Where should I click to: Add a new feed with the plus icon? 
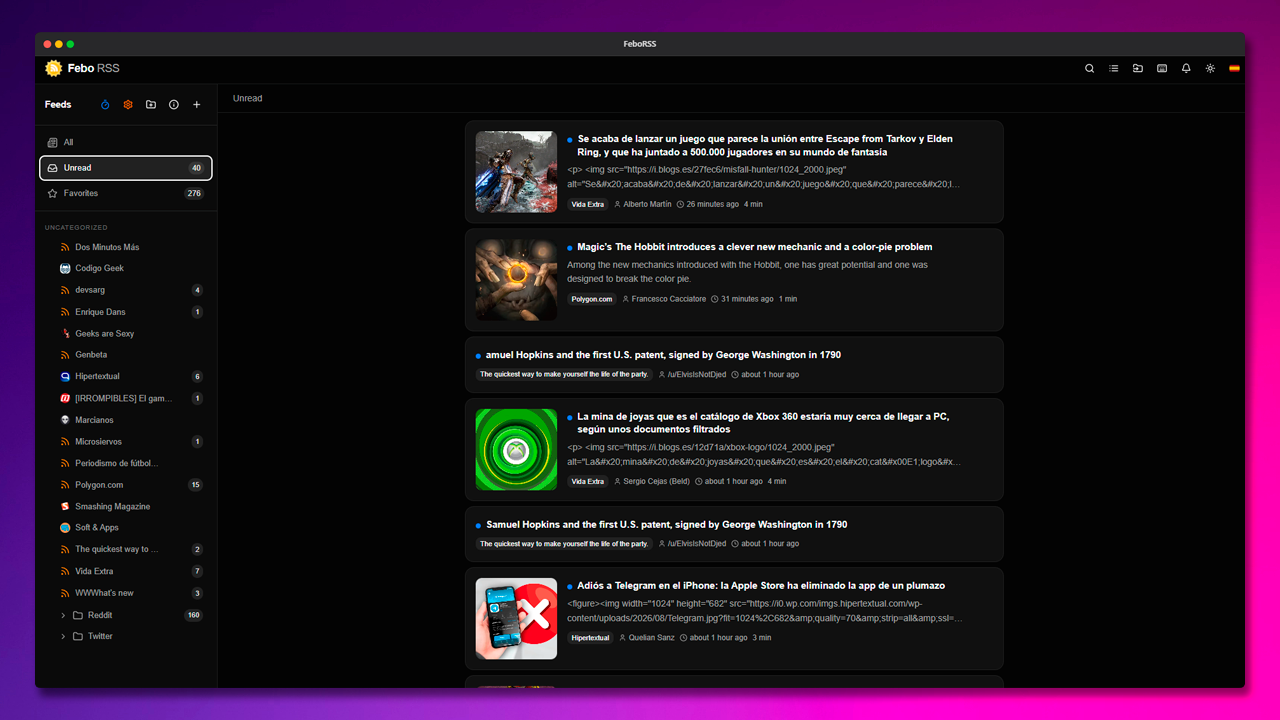pyautogui.click(x=197, y=105)
